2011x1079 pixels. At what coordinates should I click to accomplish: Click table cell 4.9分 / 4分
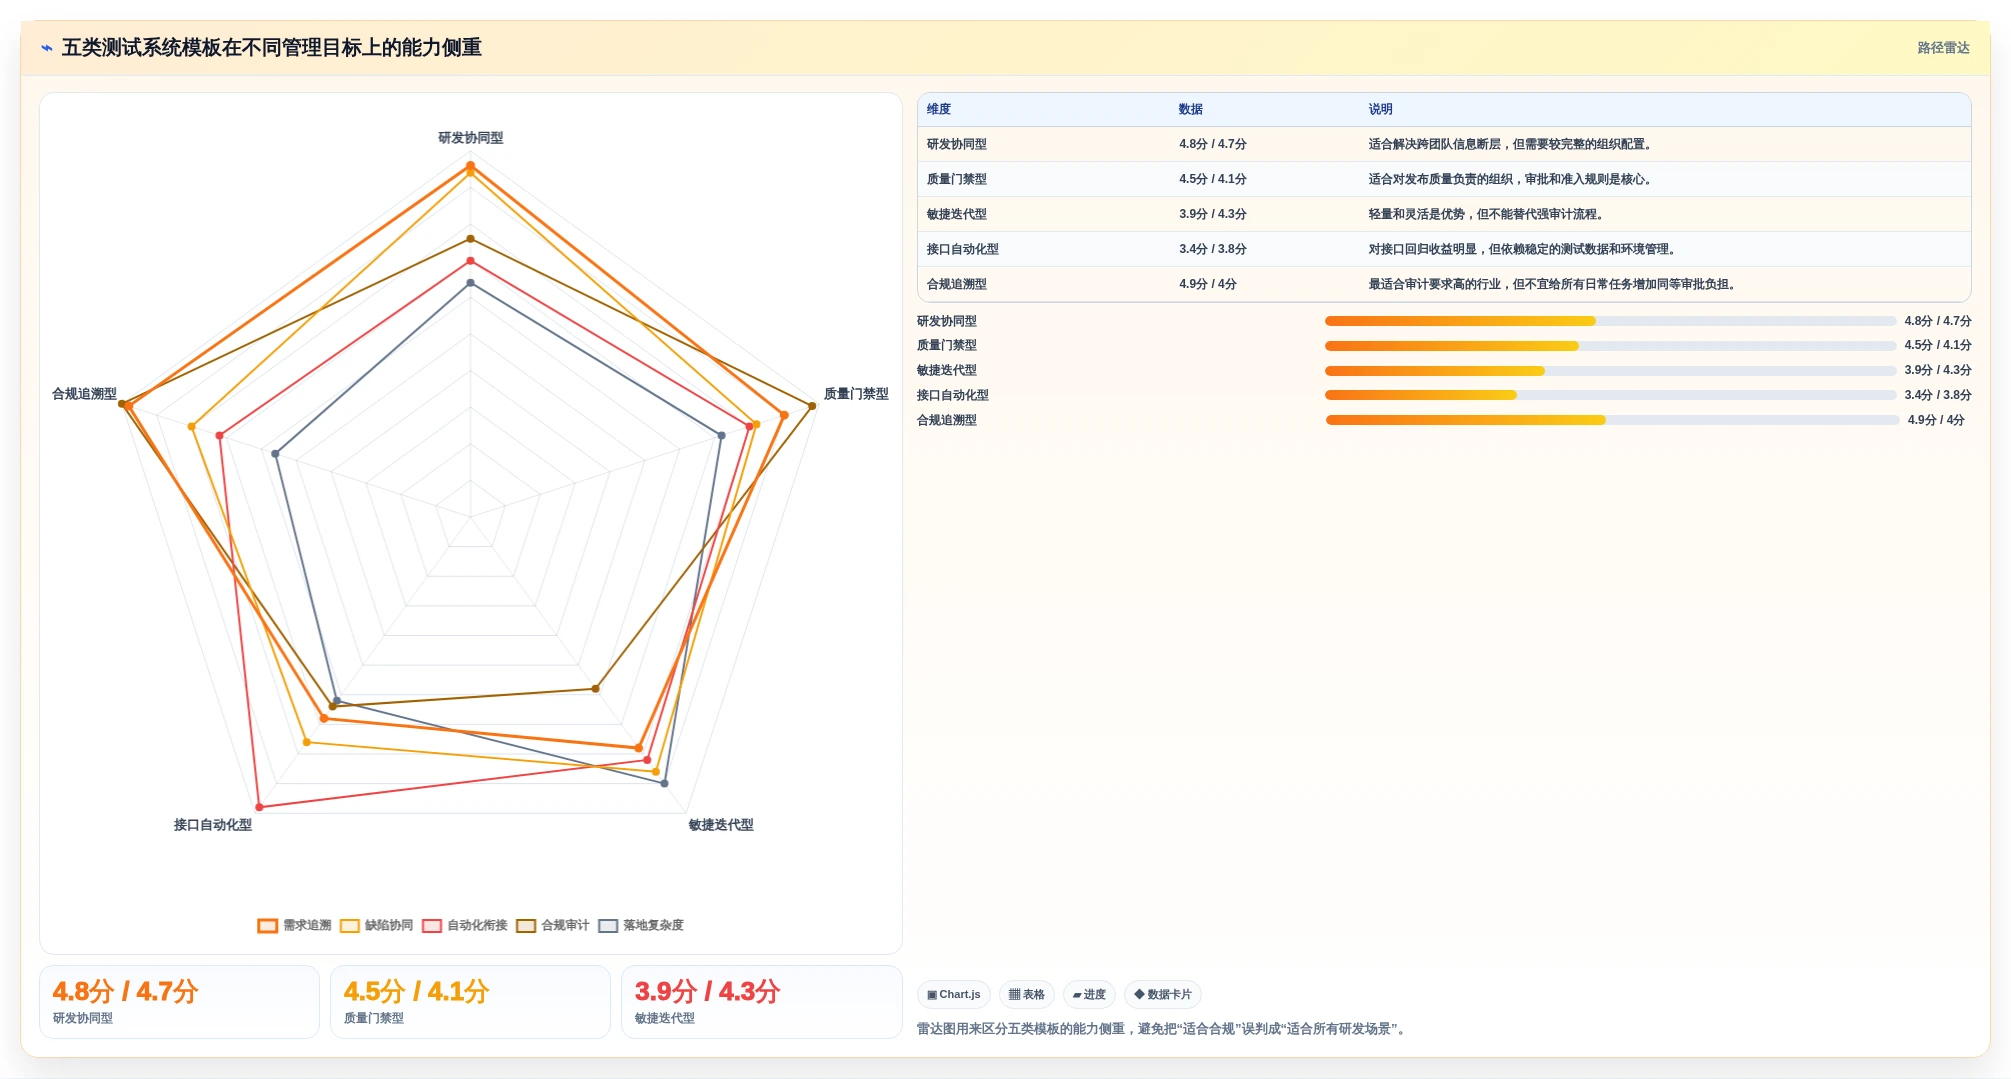(x=1207, y=284)
